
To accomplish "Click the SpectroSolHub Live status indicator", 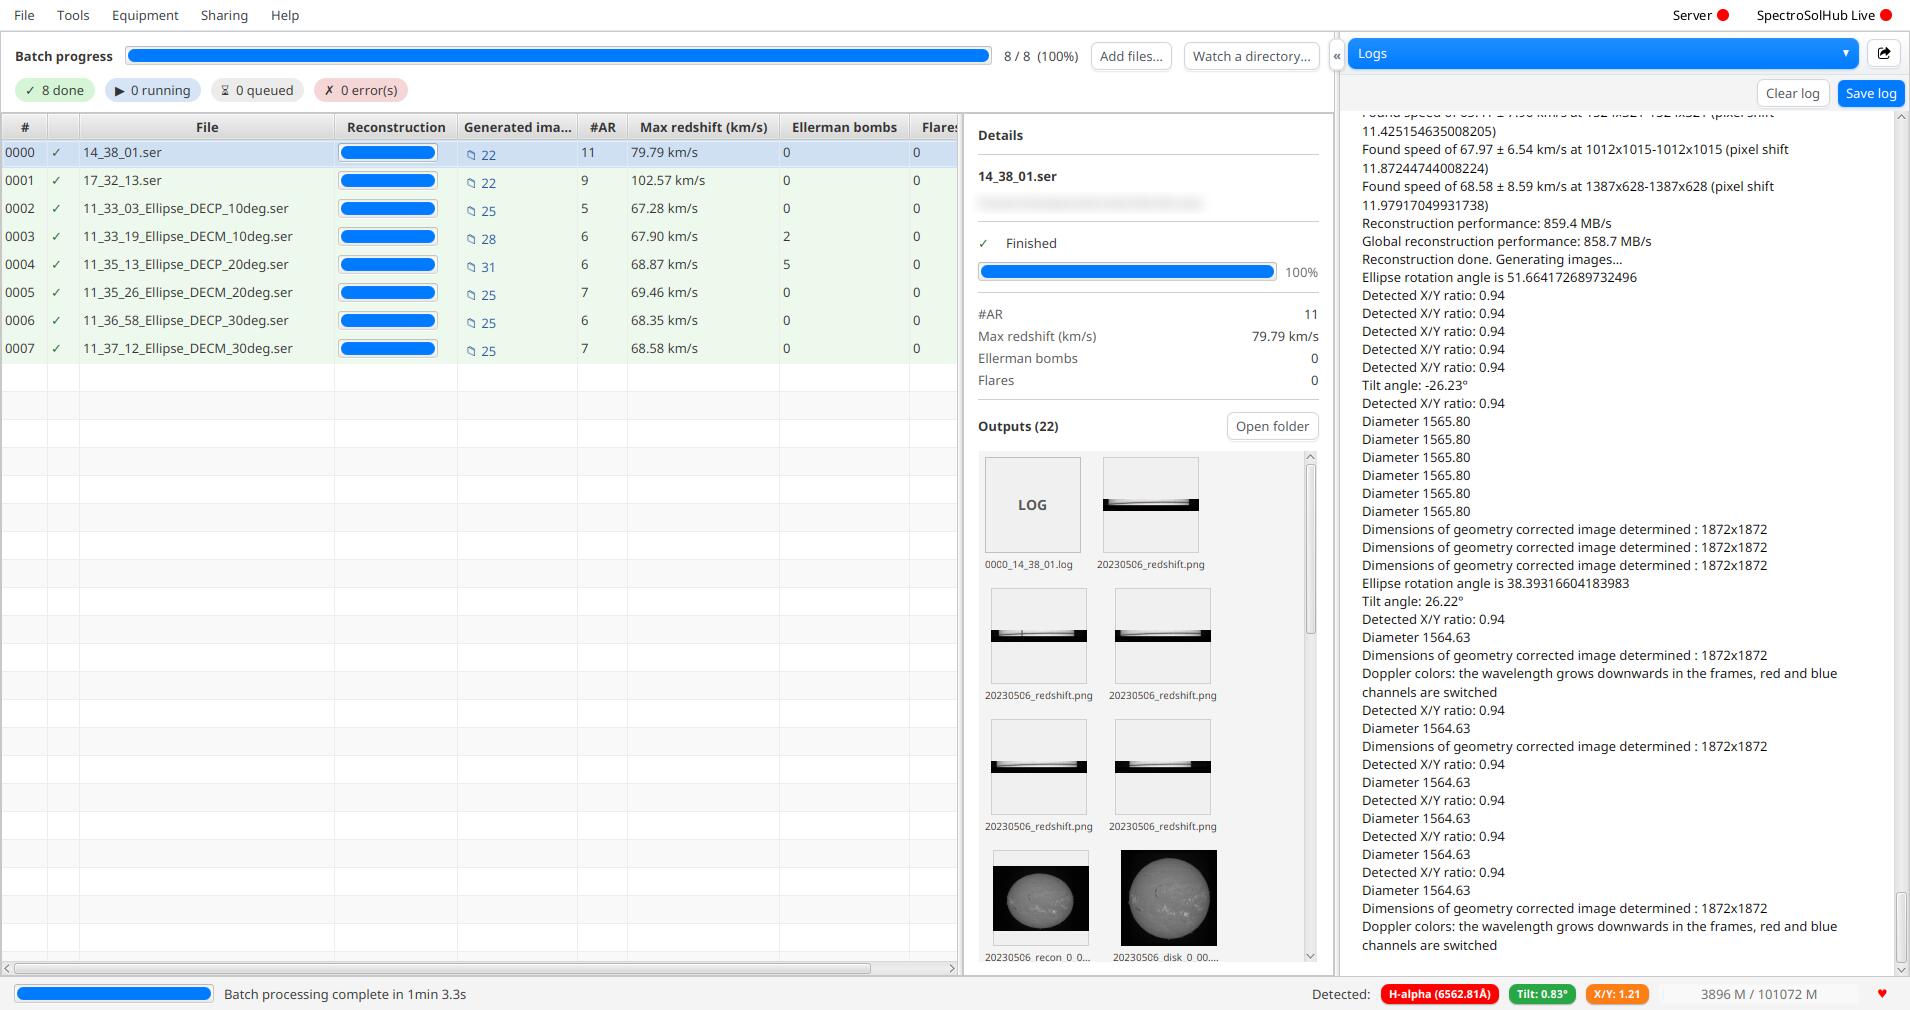I will coord(1886,15).
